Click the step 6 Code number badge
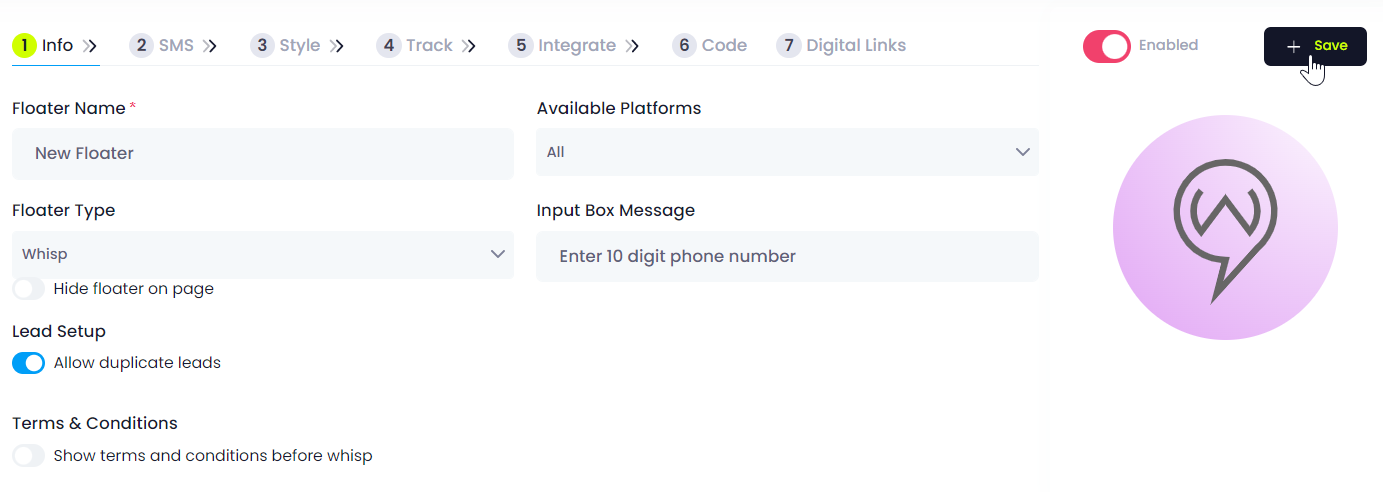 click(685, 45)
